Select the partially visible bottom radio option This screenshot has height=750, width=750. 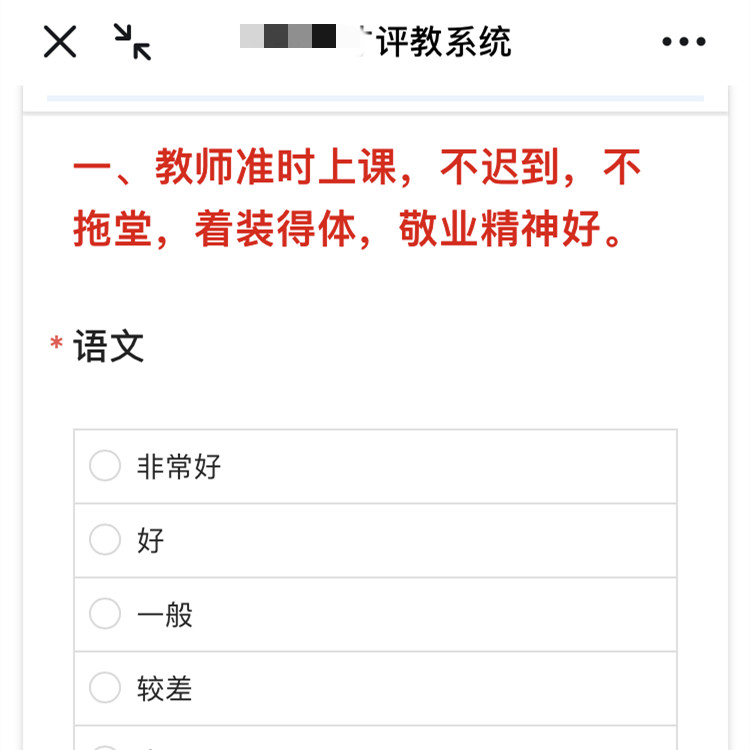coord(105,745)
